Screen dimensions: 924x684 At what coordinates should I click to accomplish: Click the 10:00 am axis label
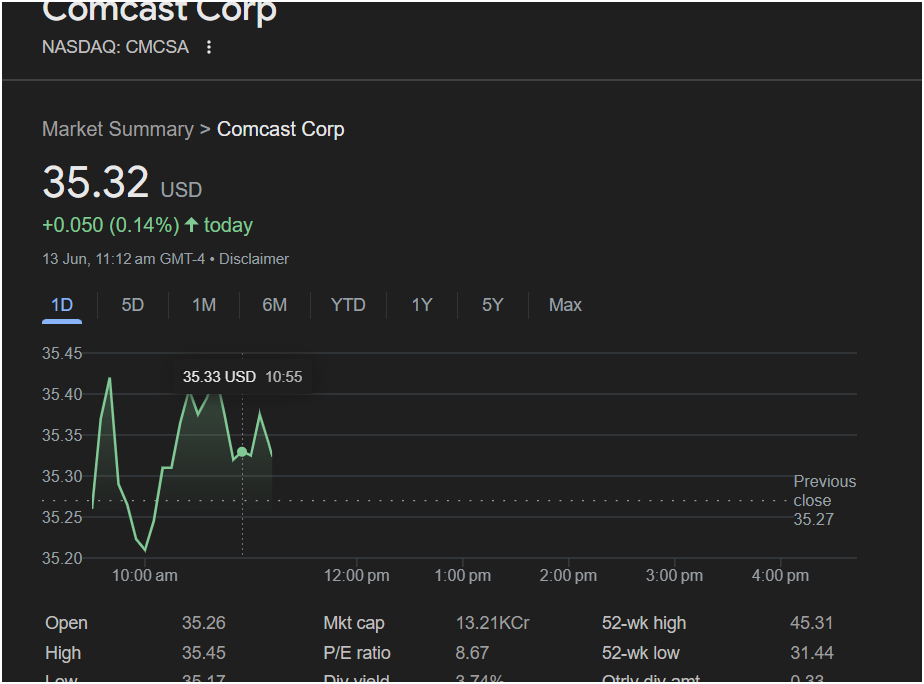click(145, 576)
